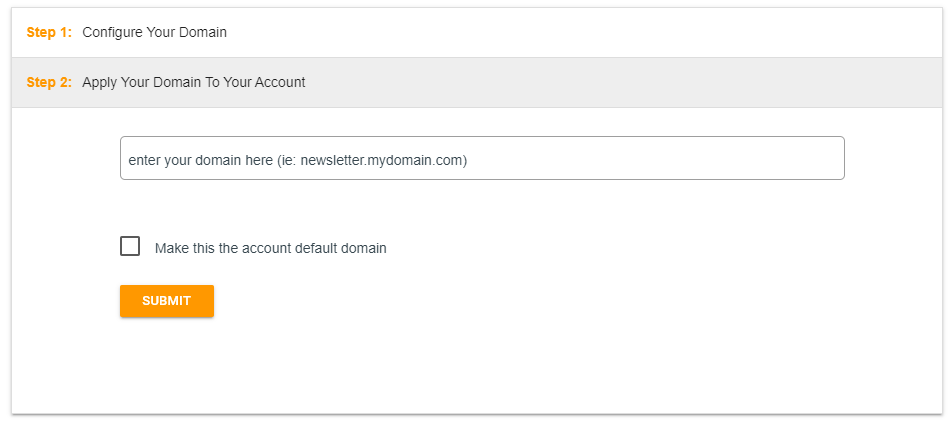
Task: Focus the newsletter.mydomain.com placeholder text box
Action: (x=482, y=158)
